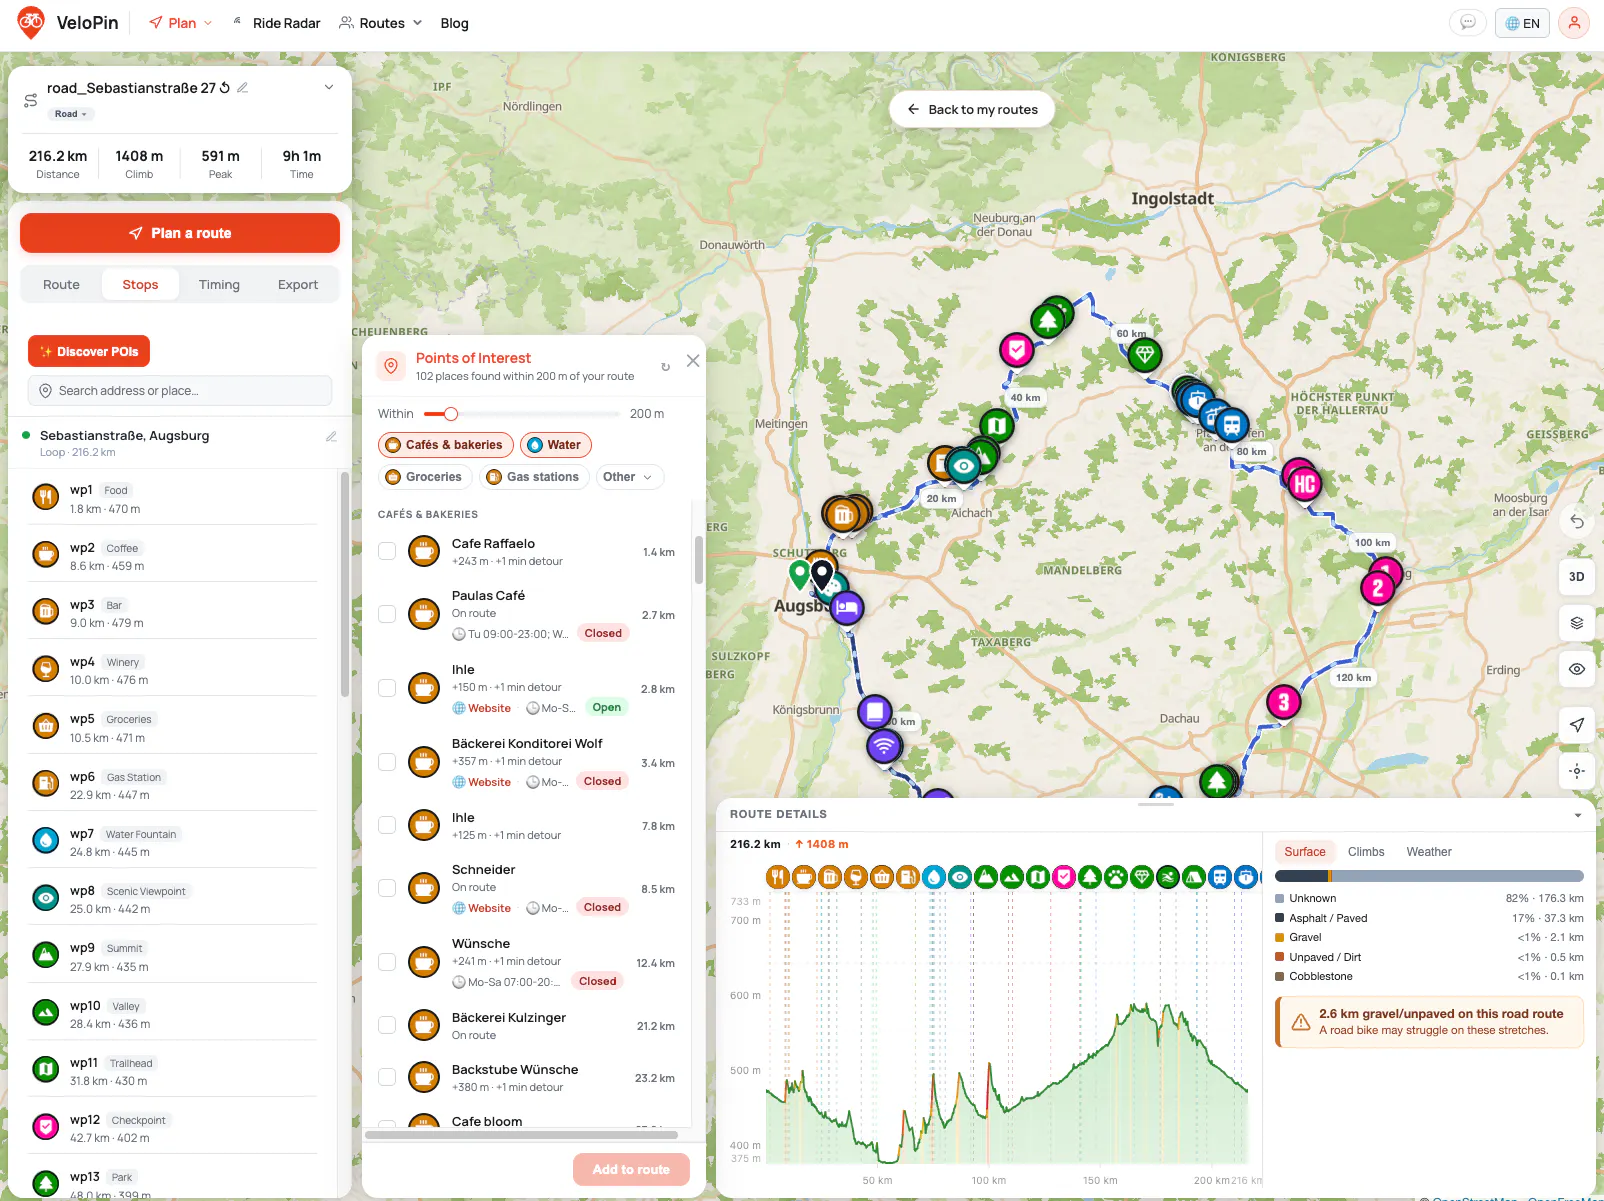1604x1201 pixels.
Task: Toggle the map visibility eye button
Action: point(1577,669)
